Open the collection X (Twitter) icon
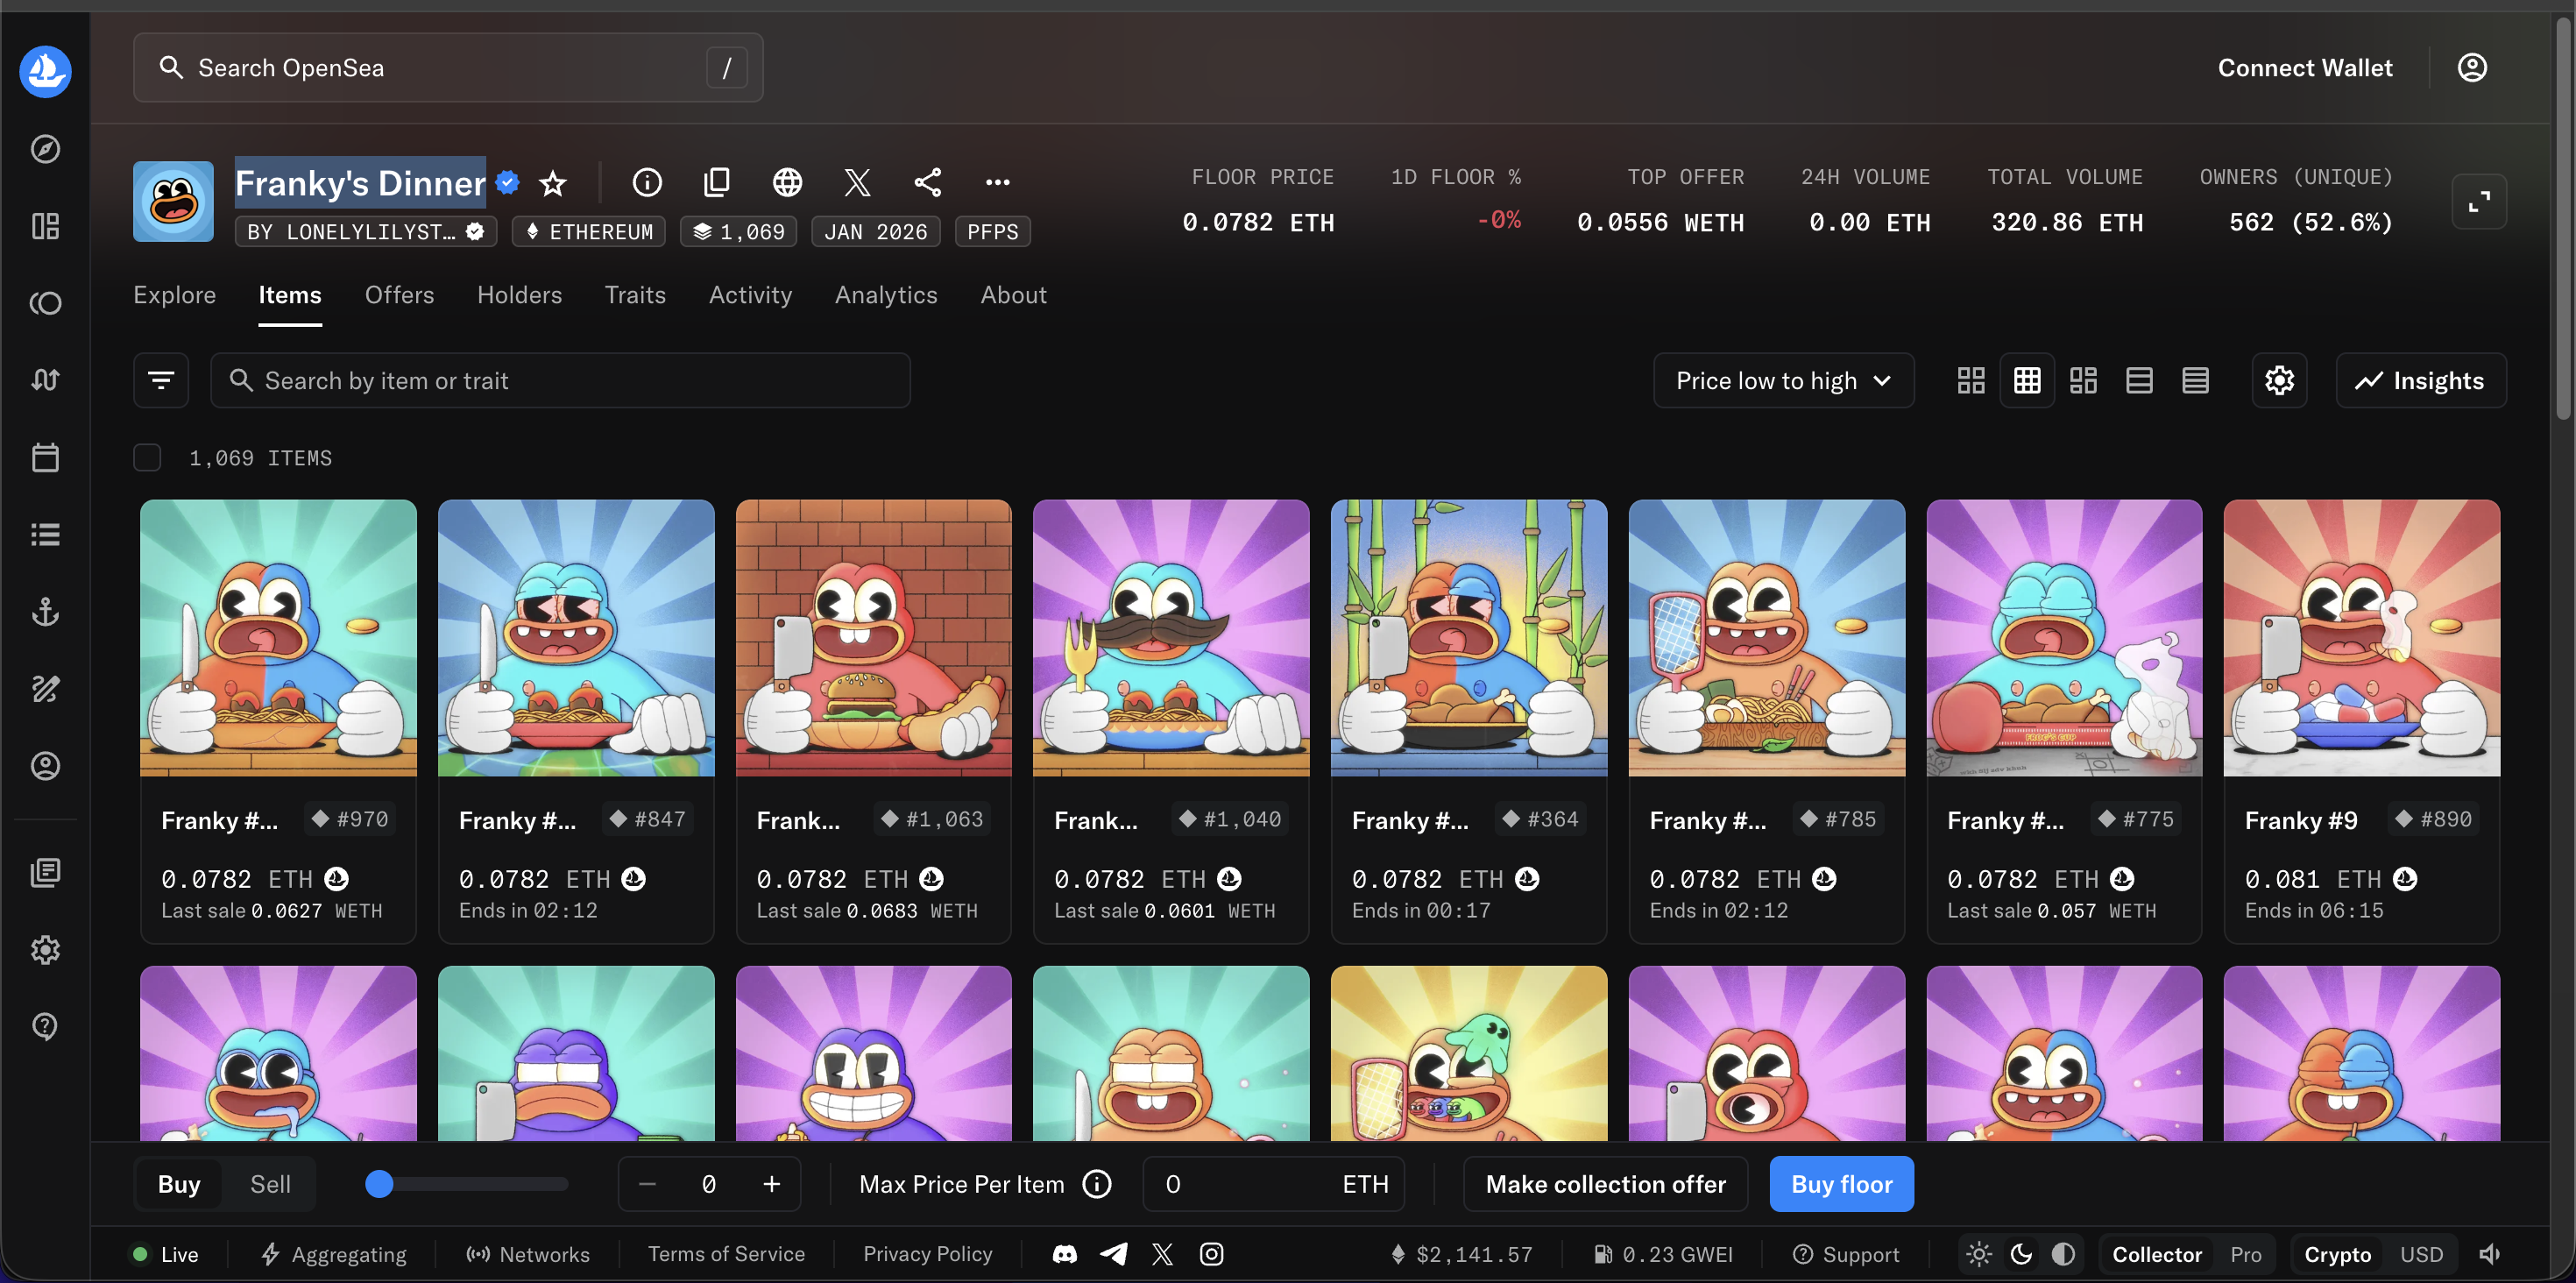The width and height of the screenshot is (2576, 1283). (x=857, y=182)
